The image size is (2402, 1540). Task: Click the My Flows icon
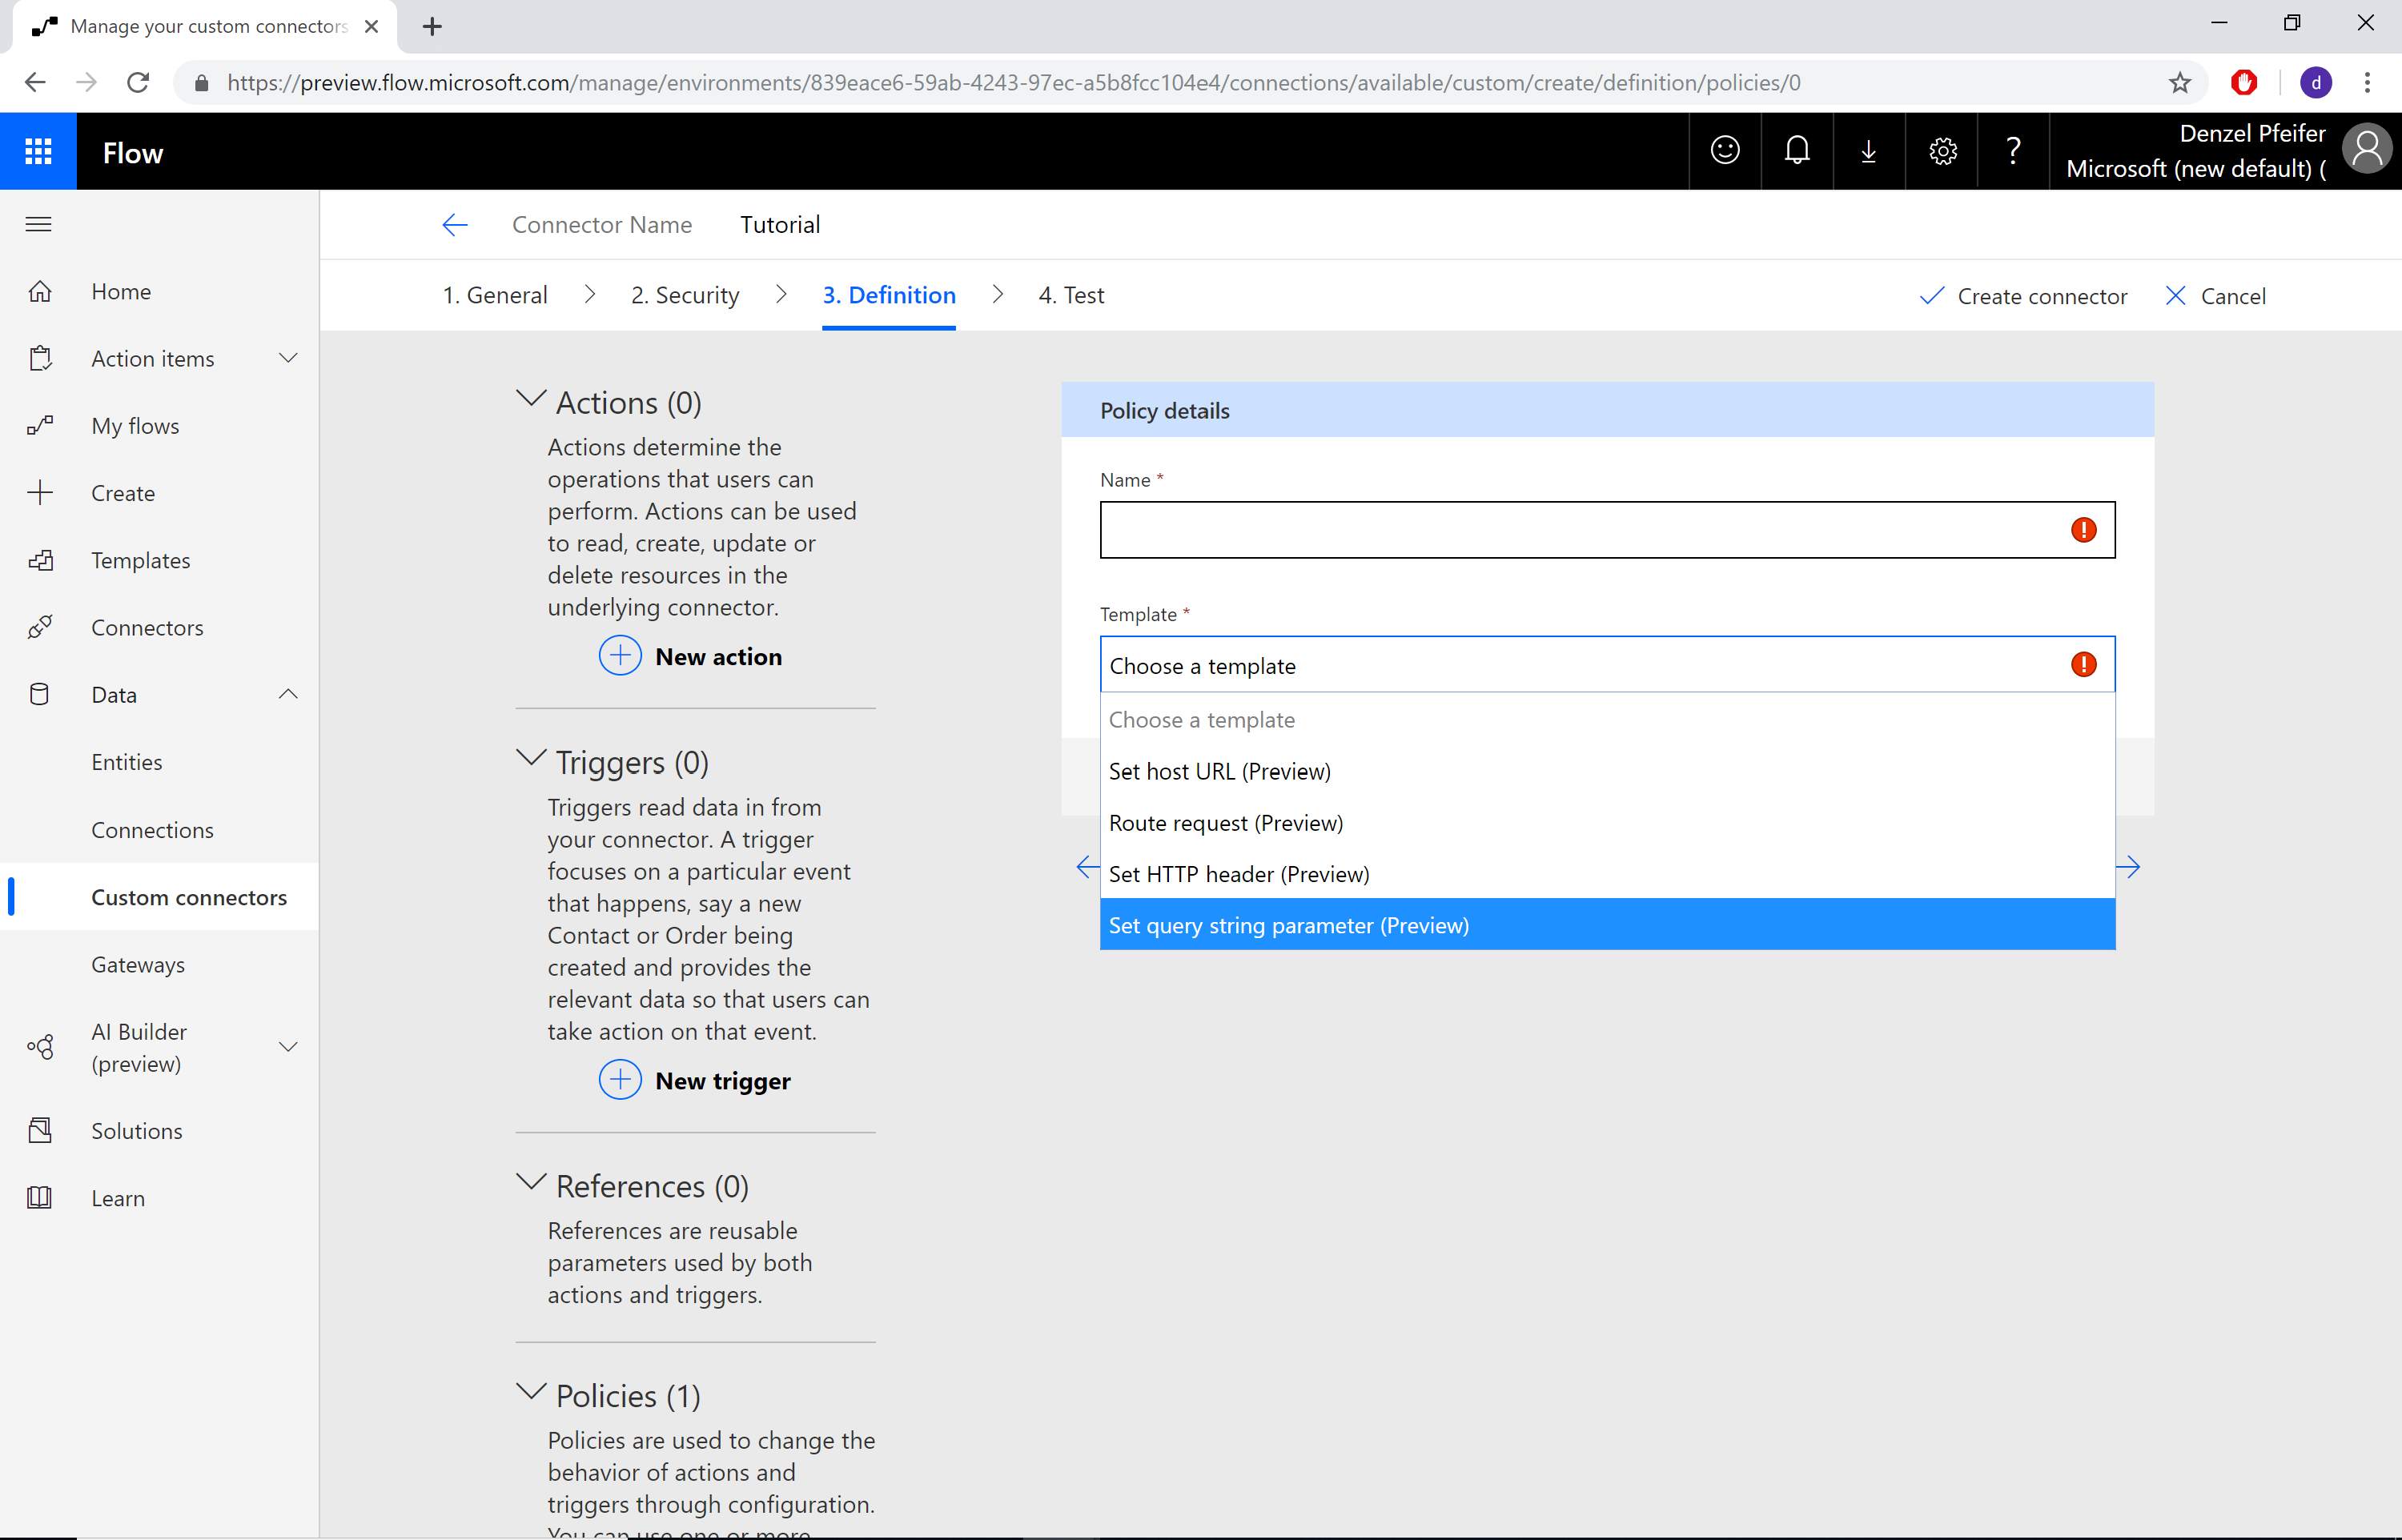coord(40,425)
